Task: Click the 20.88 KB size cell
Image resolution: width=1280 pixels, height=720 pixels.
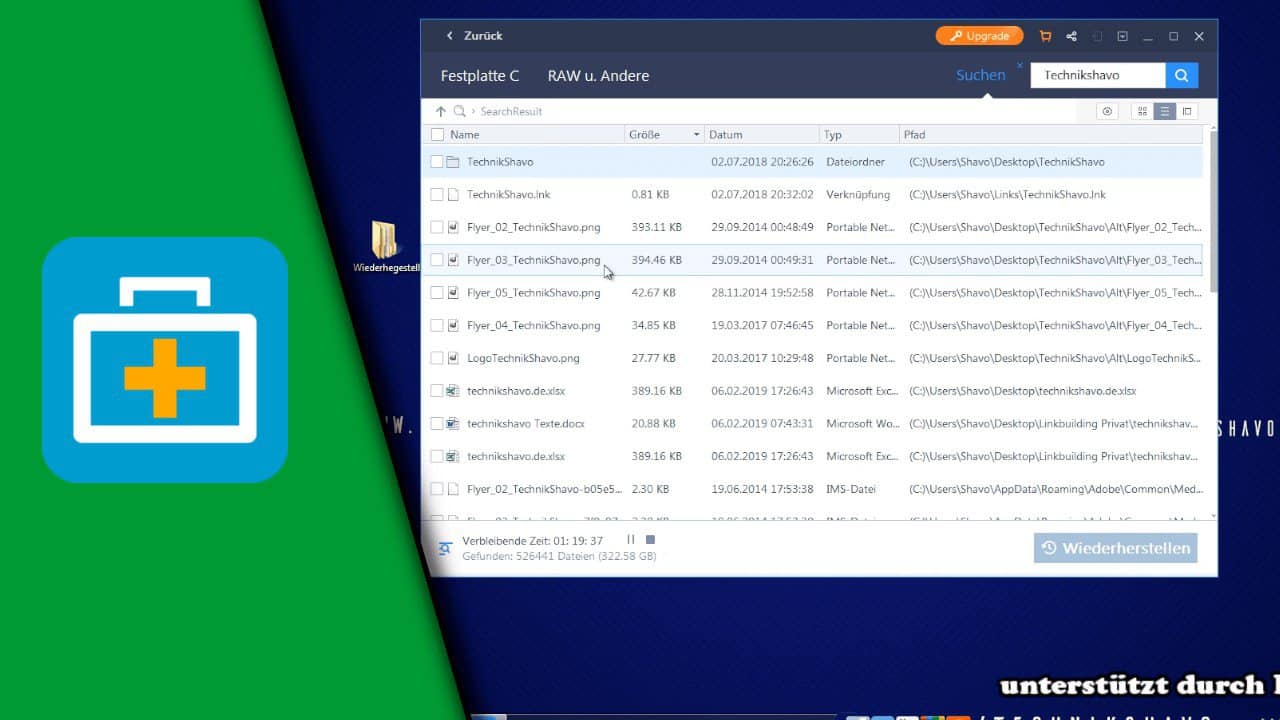Action: pyautogui.click(x=654, y=424)
